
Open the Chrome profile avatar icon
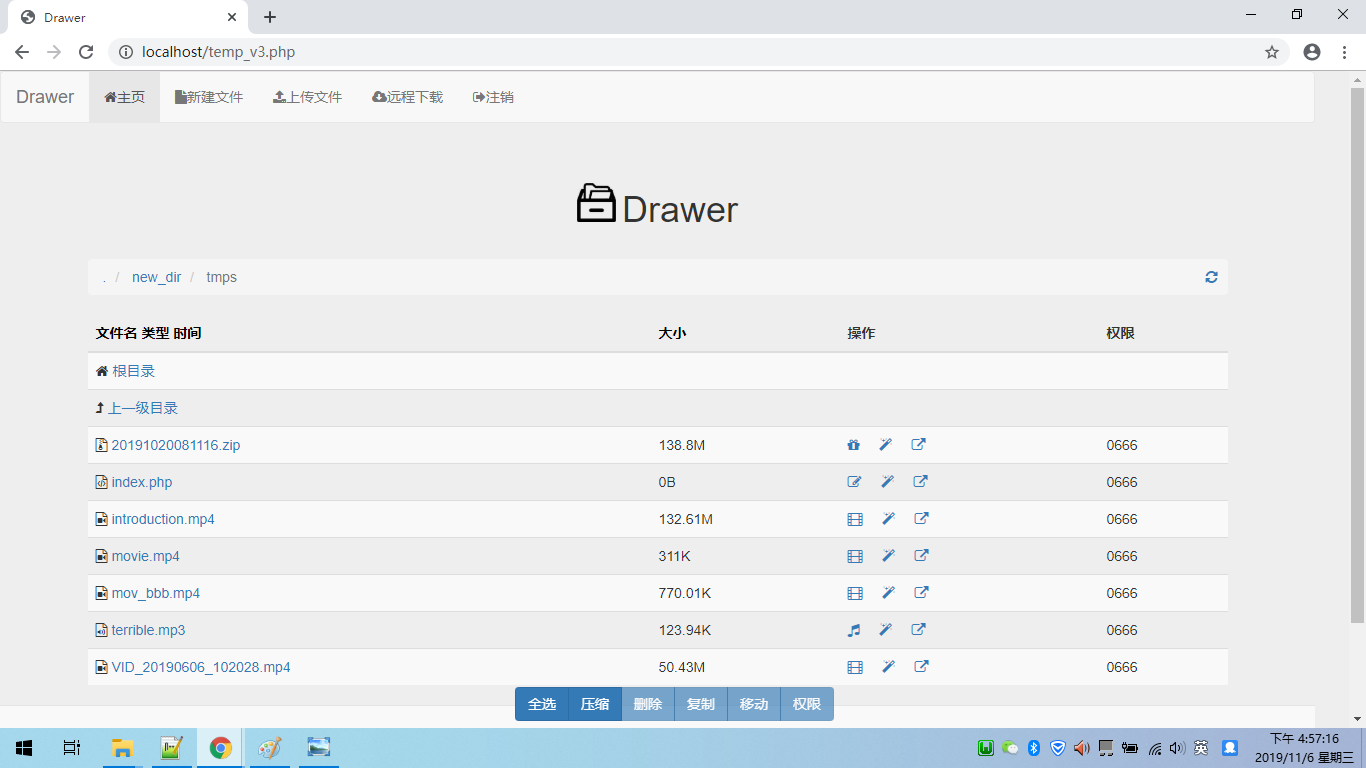click(1312, 52)
